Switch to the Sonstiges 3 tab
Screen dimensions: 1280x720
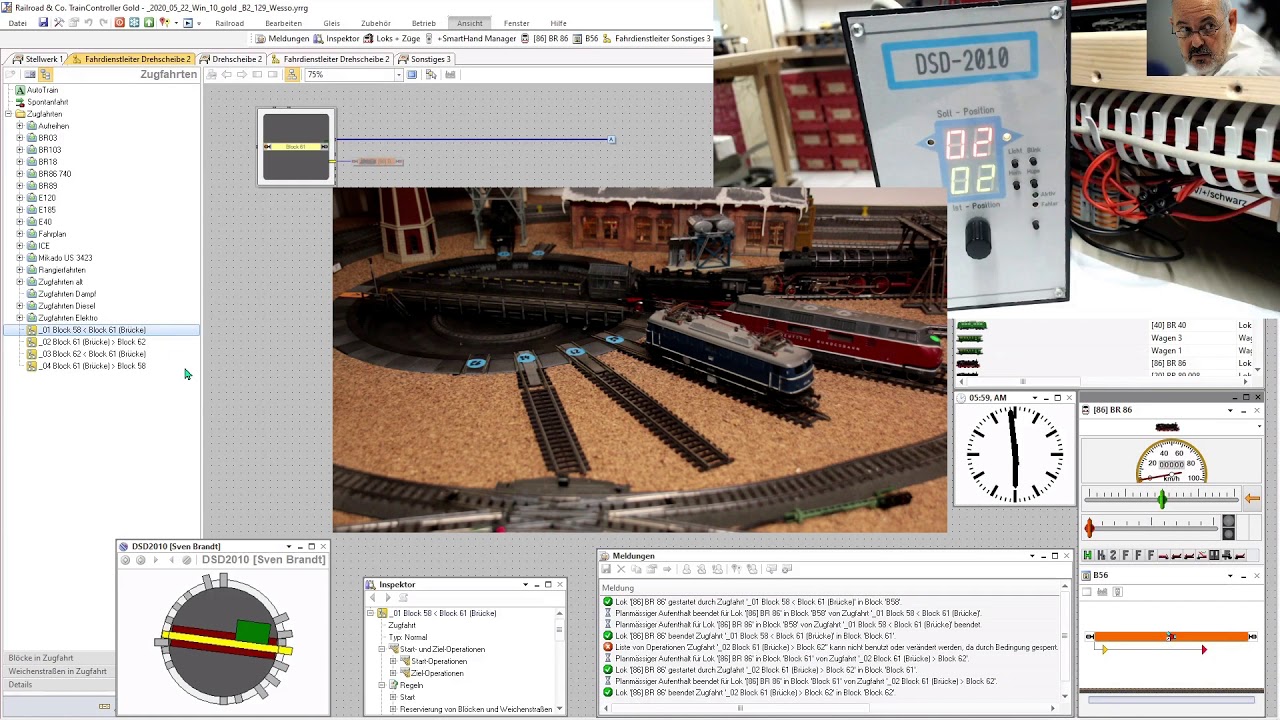(x=424, y=59)
